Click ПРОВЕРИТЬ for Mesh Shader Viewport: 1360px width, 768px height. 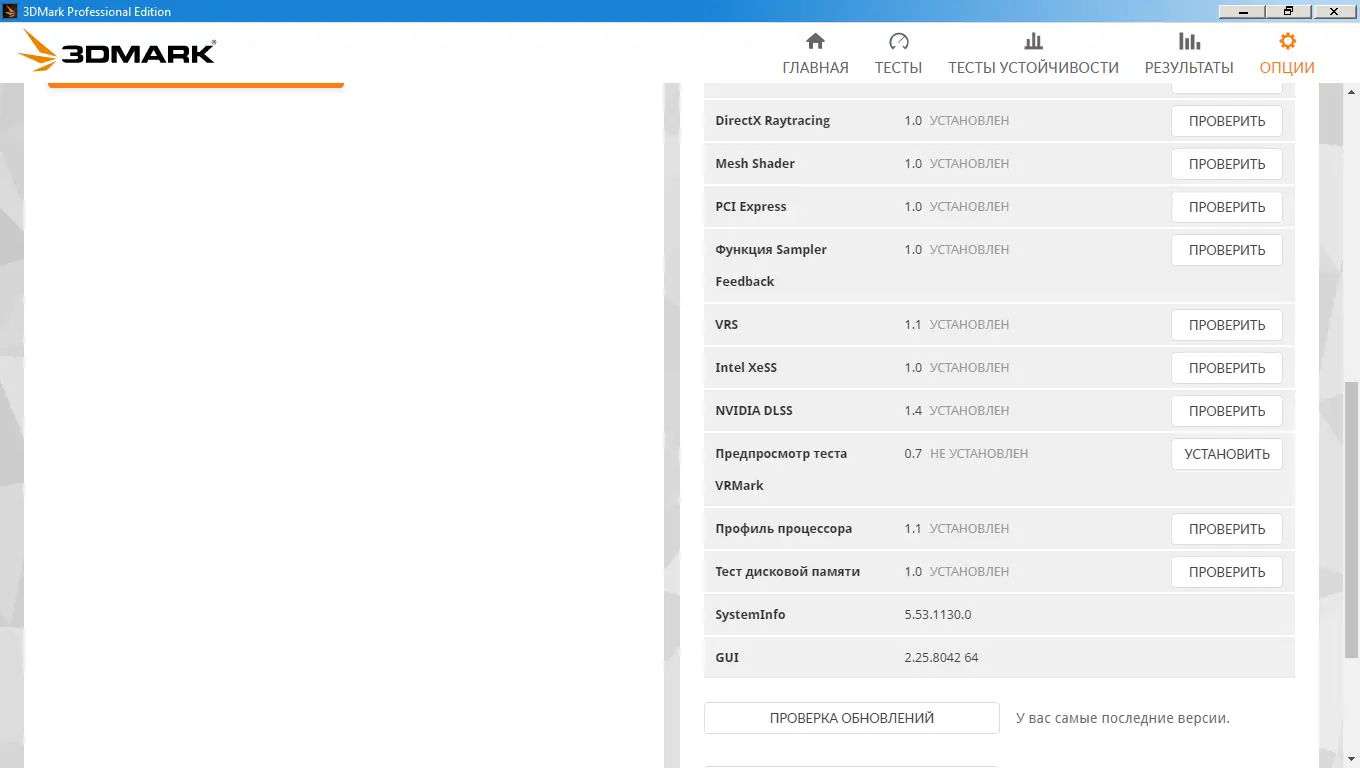[x=1227, y=164]
